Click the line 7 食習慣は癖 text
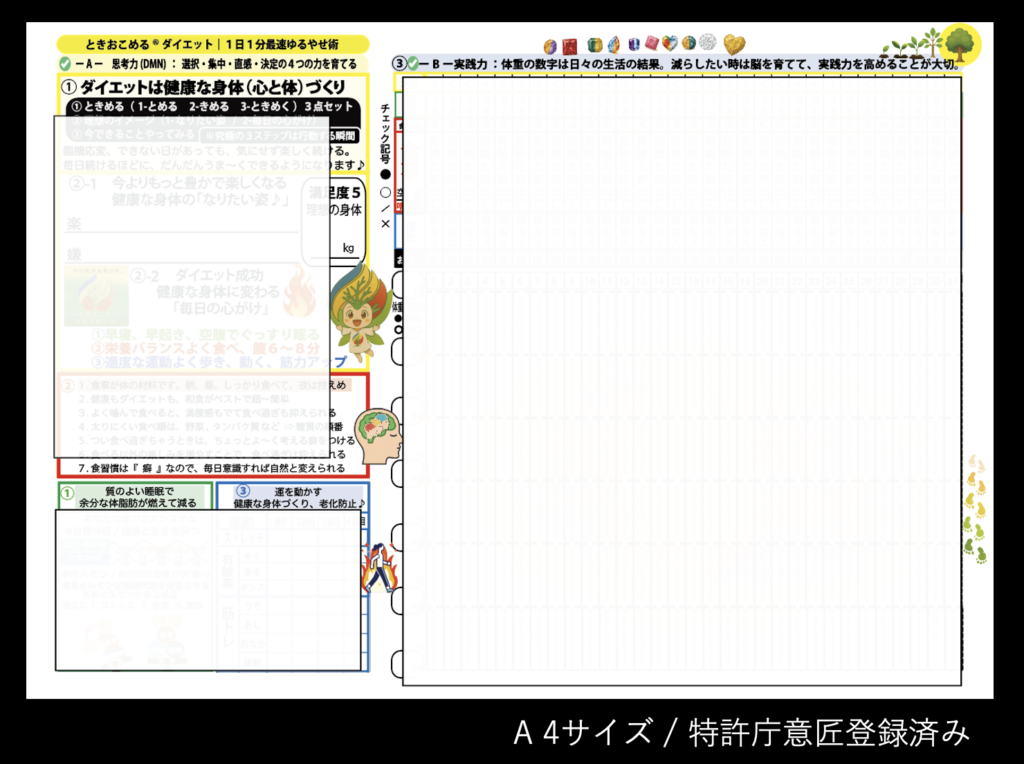Viewport: 1024px width, 764px height. click(x=212, y=467)
